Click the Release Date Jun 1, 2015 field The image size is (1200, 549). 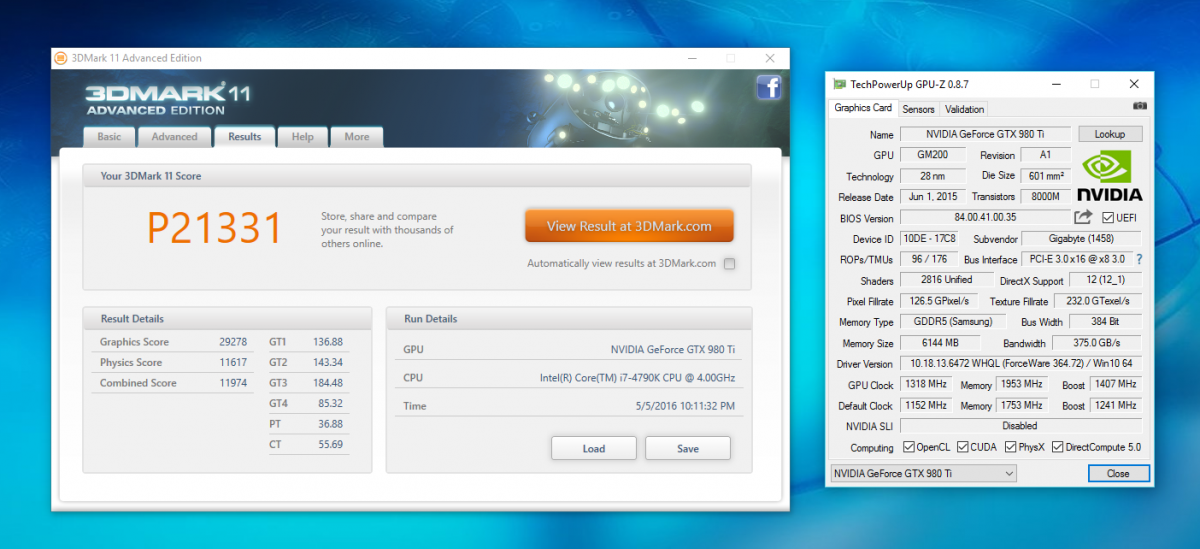pos(932,197)
